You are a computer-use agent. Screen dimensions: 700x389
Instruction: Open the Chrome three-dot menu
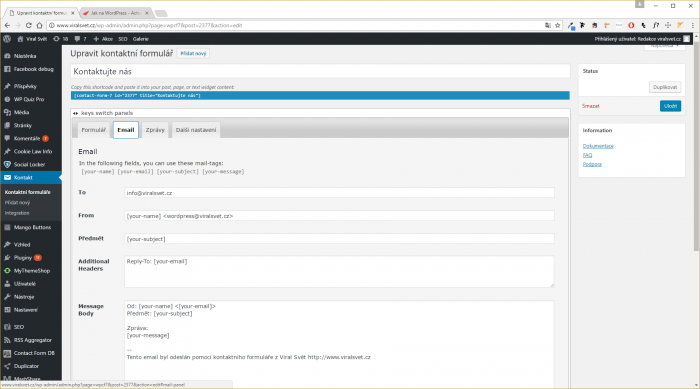click(x=692, y=25)
